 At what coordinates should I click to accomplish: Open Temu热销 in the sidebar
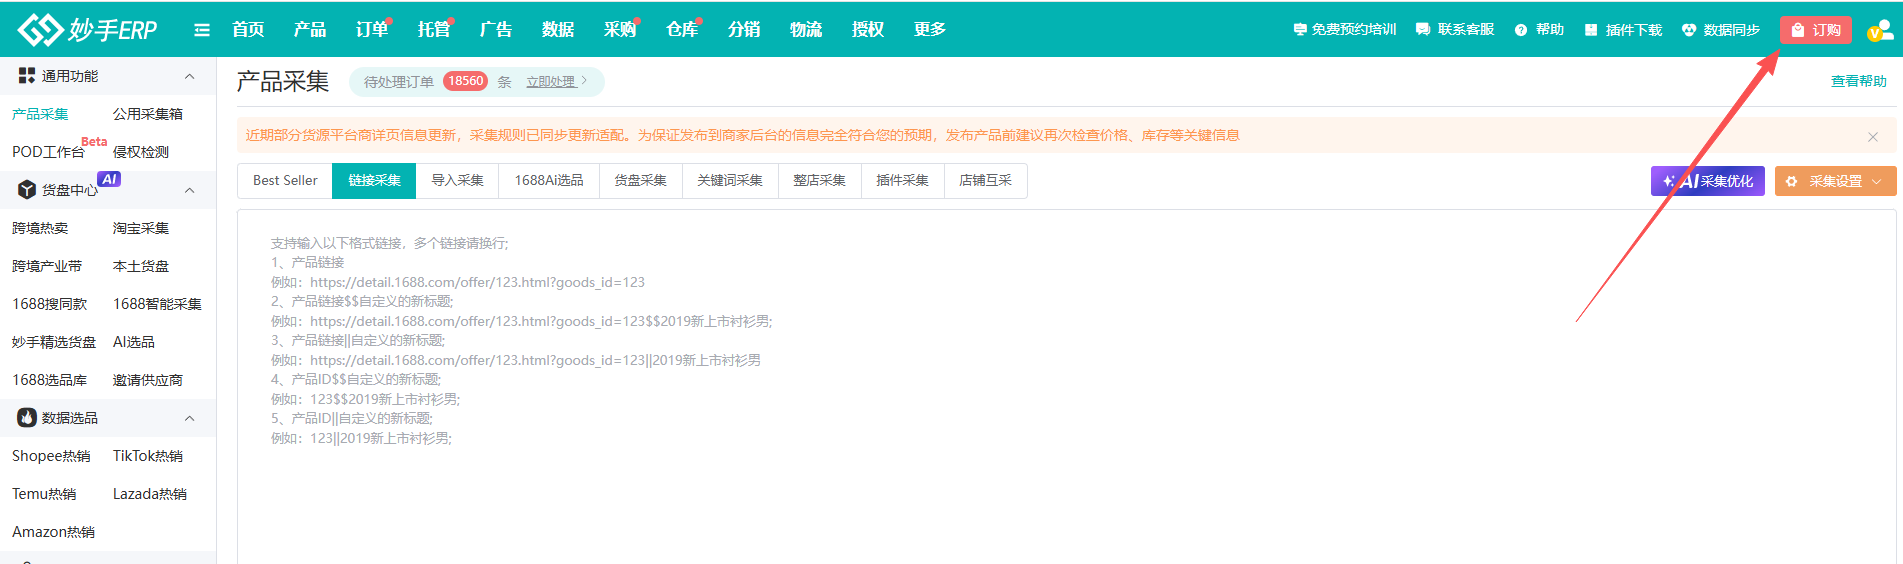coord(44,494)
